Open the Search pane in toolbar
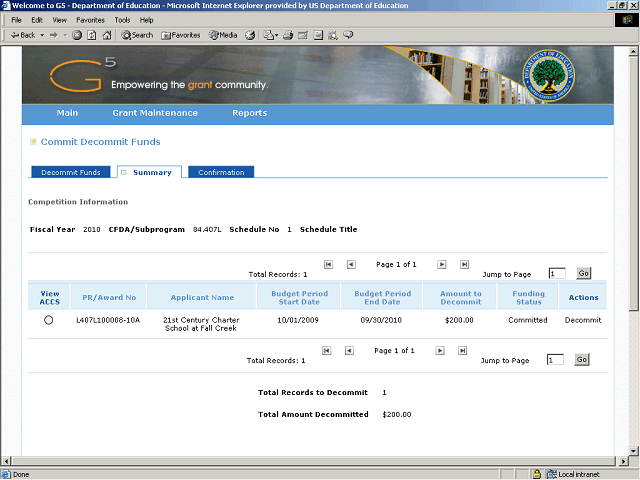 (x=137, y=35)
